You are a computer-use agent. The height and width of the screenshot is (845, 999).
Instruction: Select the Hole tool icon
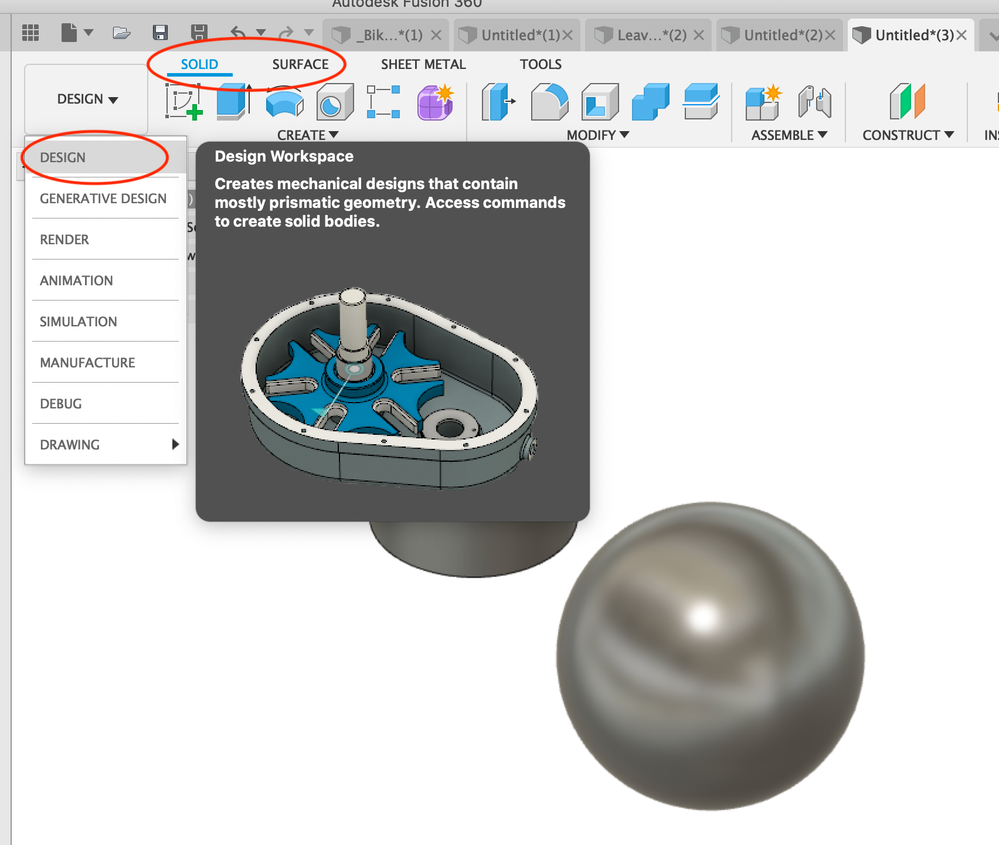pos(334,102)
